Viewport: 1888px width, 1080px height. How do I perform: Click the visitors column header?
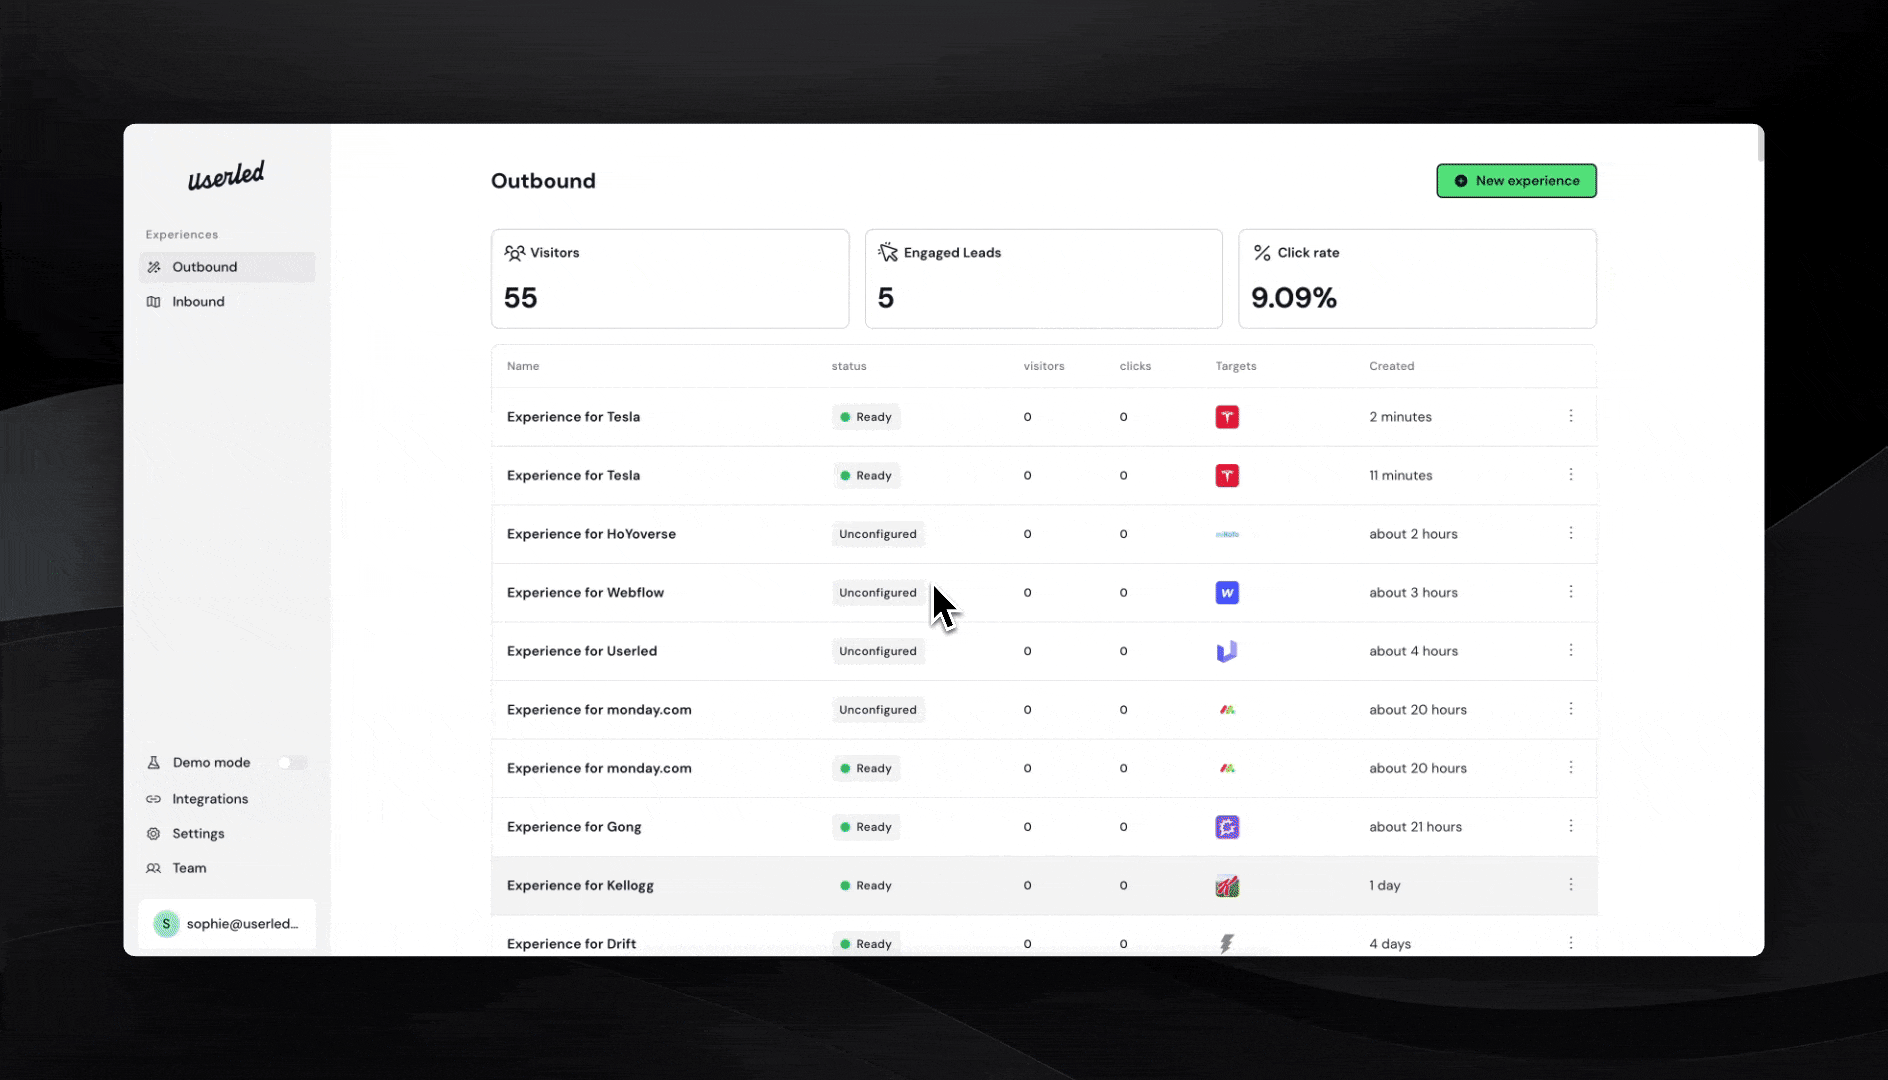[1044, 366]
